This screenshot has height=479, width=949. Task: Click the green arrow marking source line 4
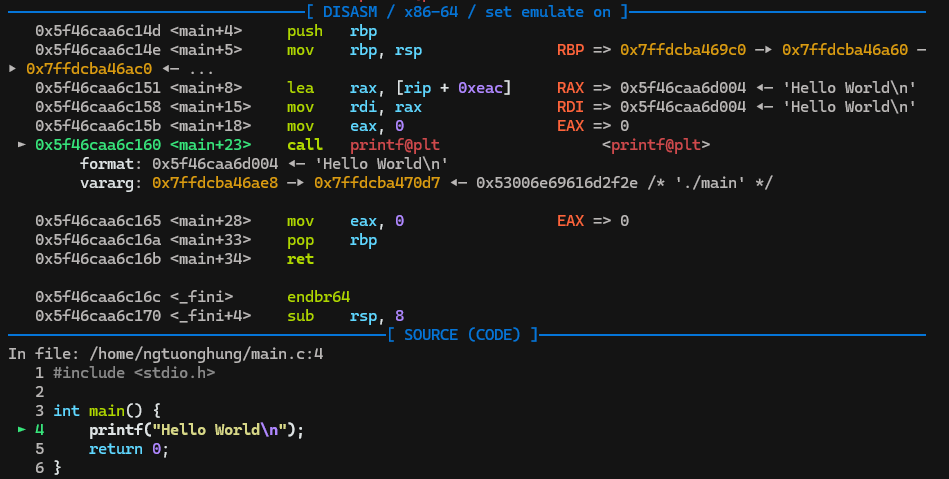(22, 430)
